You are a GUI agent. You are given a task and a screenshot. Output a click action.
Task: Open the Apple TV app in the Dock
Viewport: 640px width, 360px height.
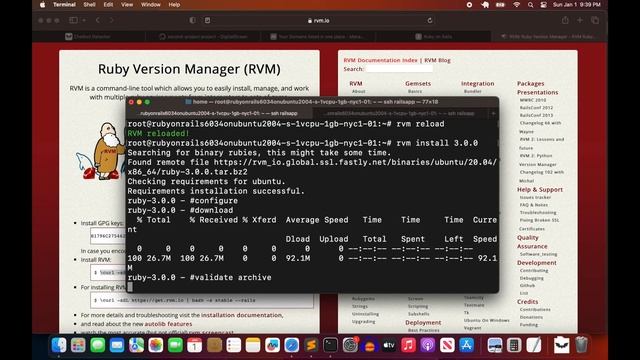tap(389, 345)
